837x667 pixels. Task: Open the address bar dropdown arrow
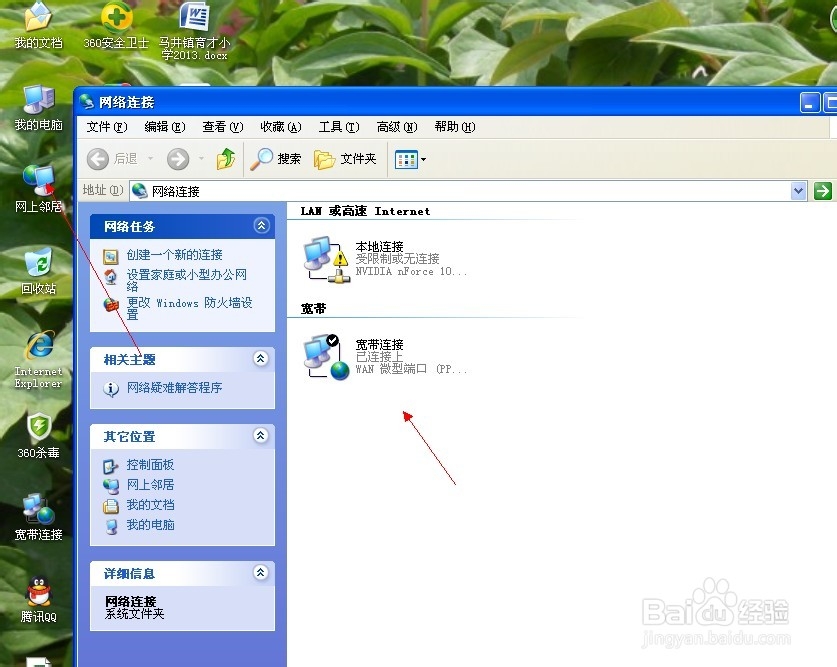pos(798,191)
